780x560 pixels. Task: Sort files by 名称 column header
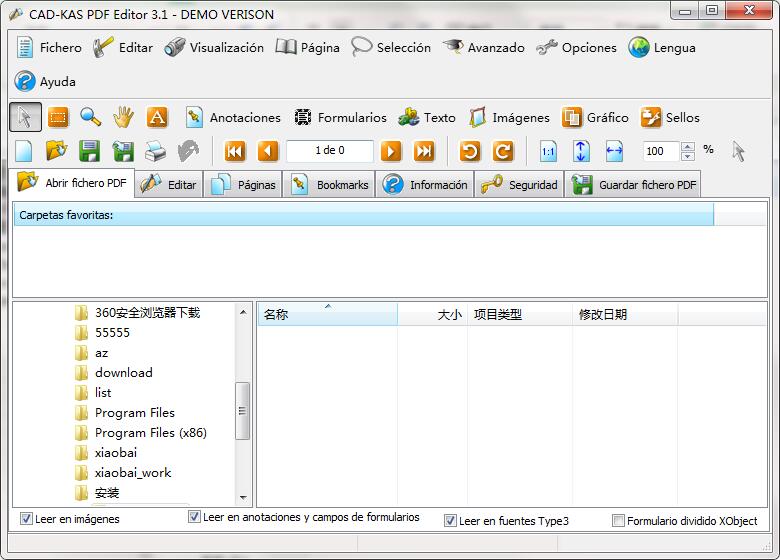pyautogui.click(x=326, y=315)
